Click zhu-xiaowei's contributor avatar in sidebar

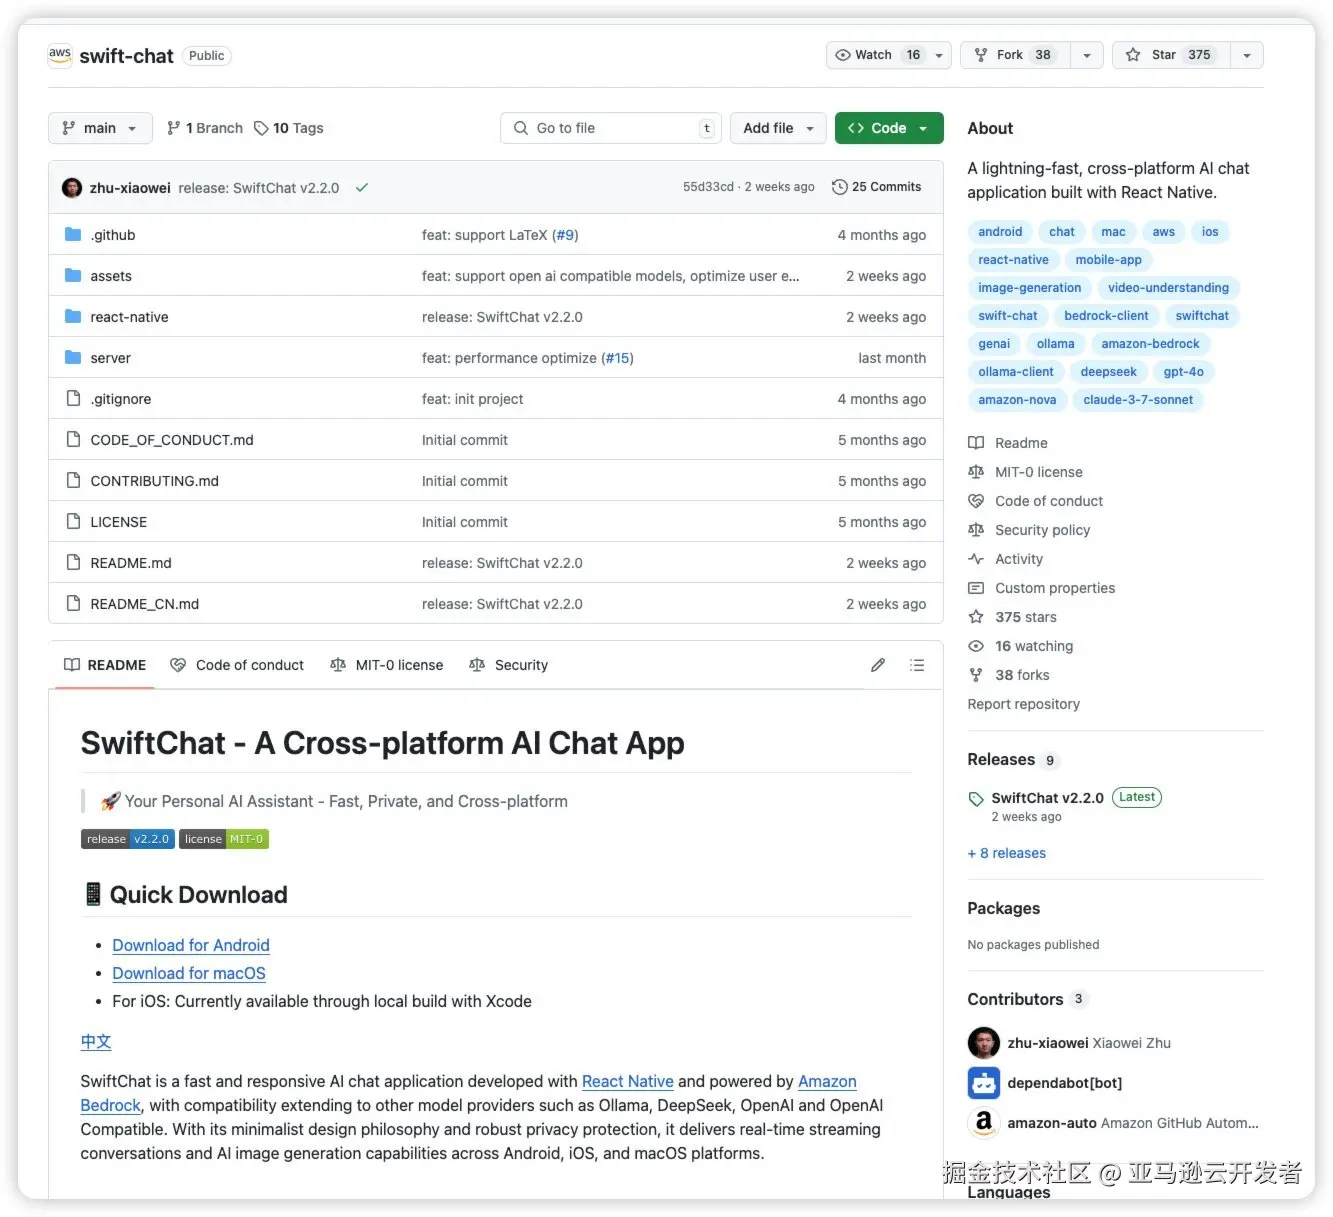[x=984, y=1043]
